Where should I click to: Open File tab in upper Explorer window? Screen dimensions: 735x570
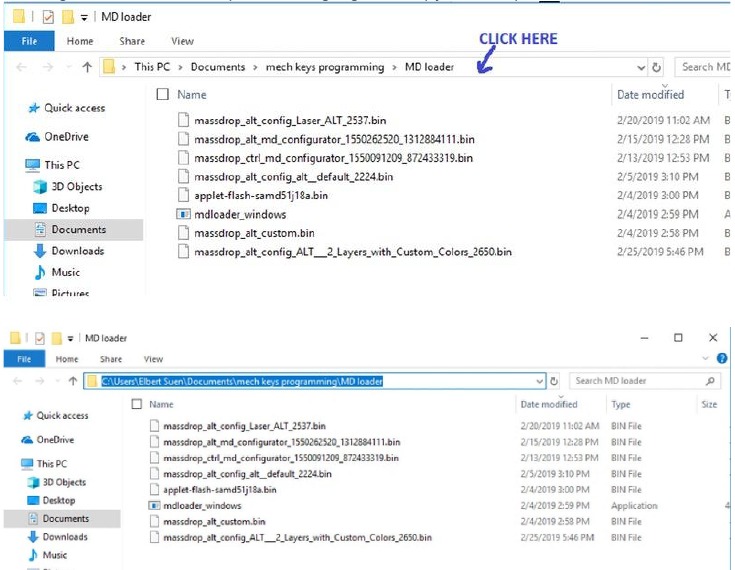[x=29, y=41]
